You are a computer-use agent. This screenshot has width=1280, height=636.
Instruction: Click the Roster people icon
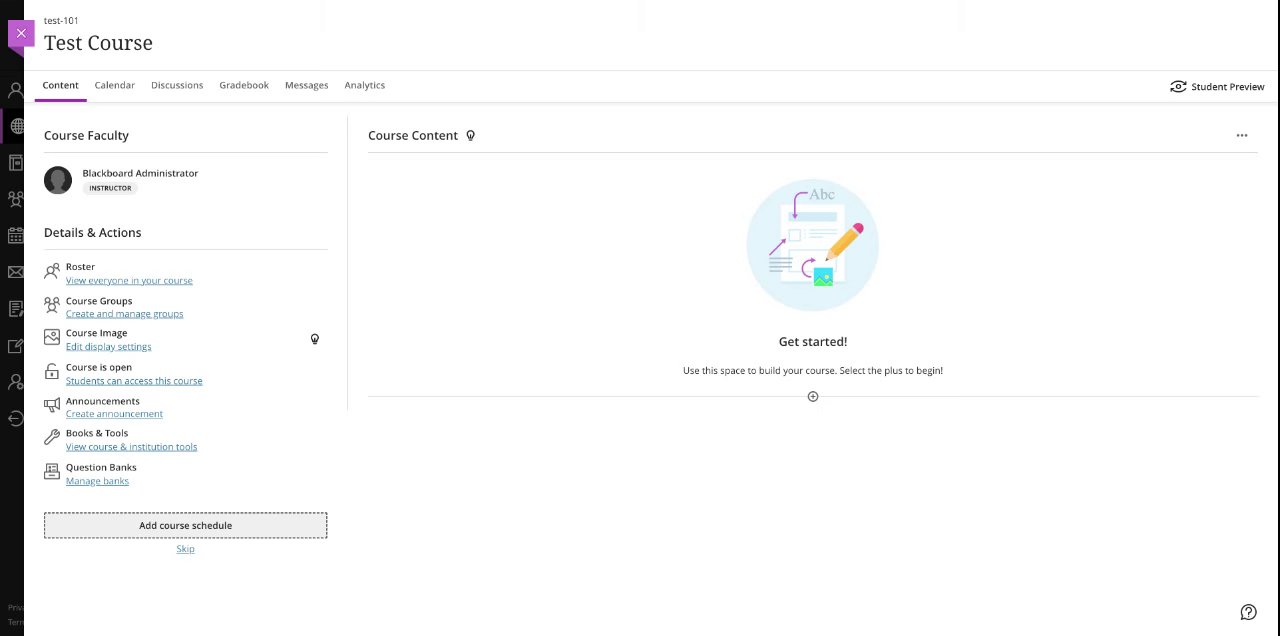[52, 272]
